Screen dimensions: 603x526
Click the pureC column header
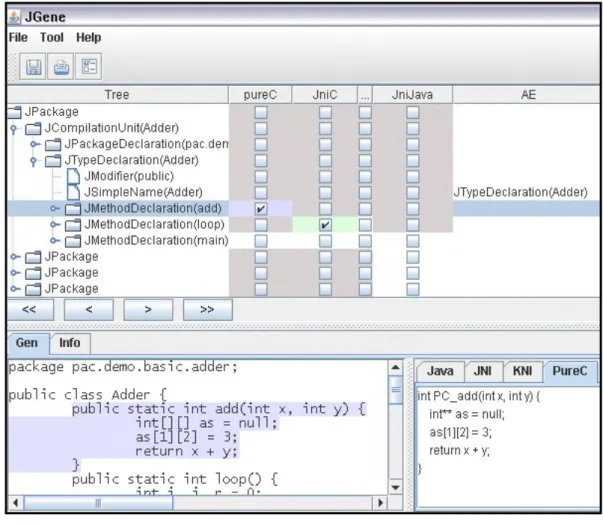(x=260, y=95)
